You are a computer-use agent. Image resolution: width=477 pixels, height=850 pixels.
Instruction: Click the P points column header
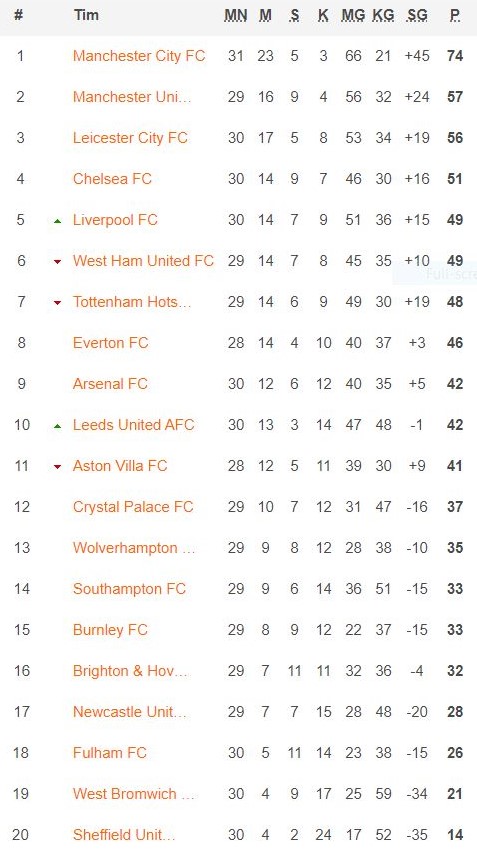[455, 16]
